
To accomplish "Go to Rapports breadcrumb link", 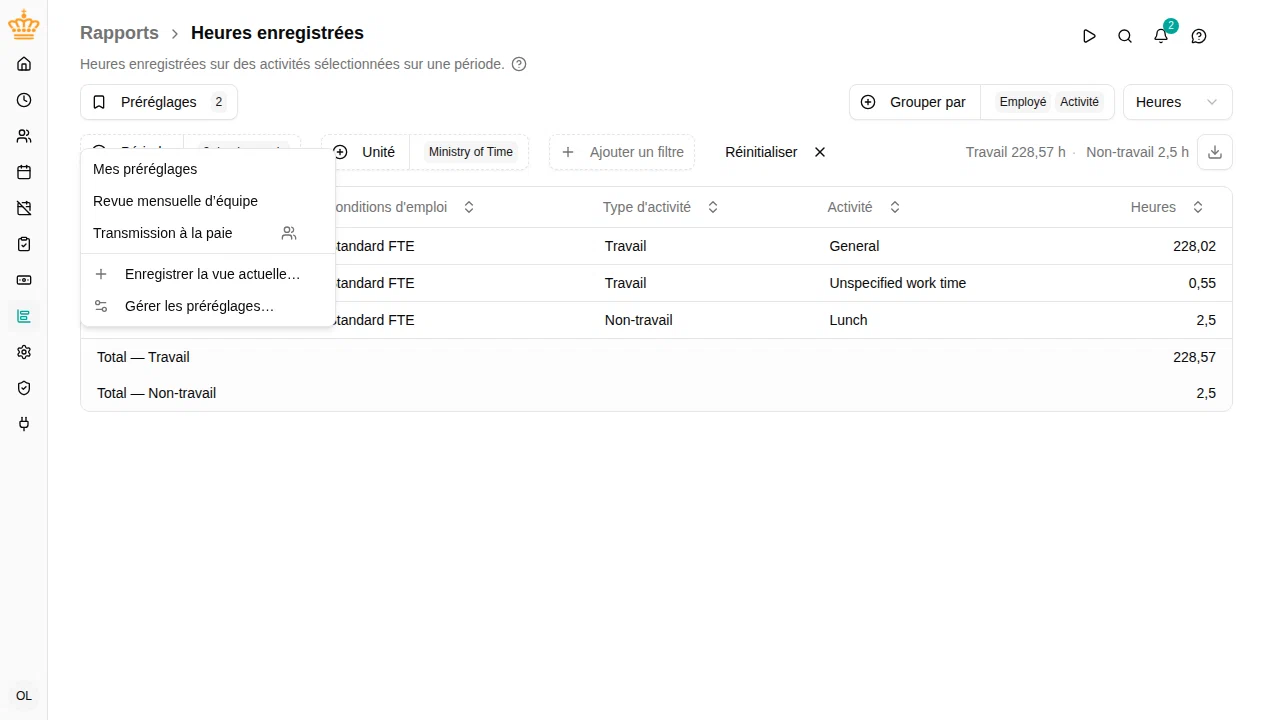I will pos(119,33).
